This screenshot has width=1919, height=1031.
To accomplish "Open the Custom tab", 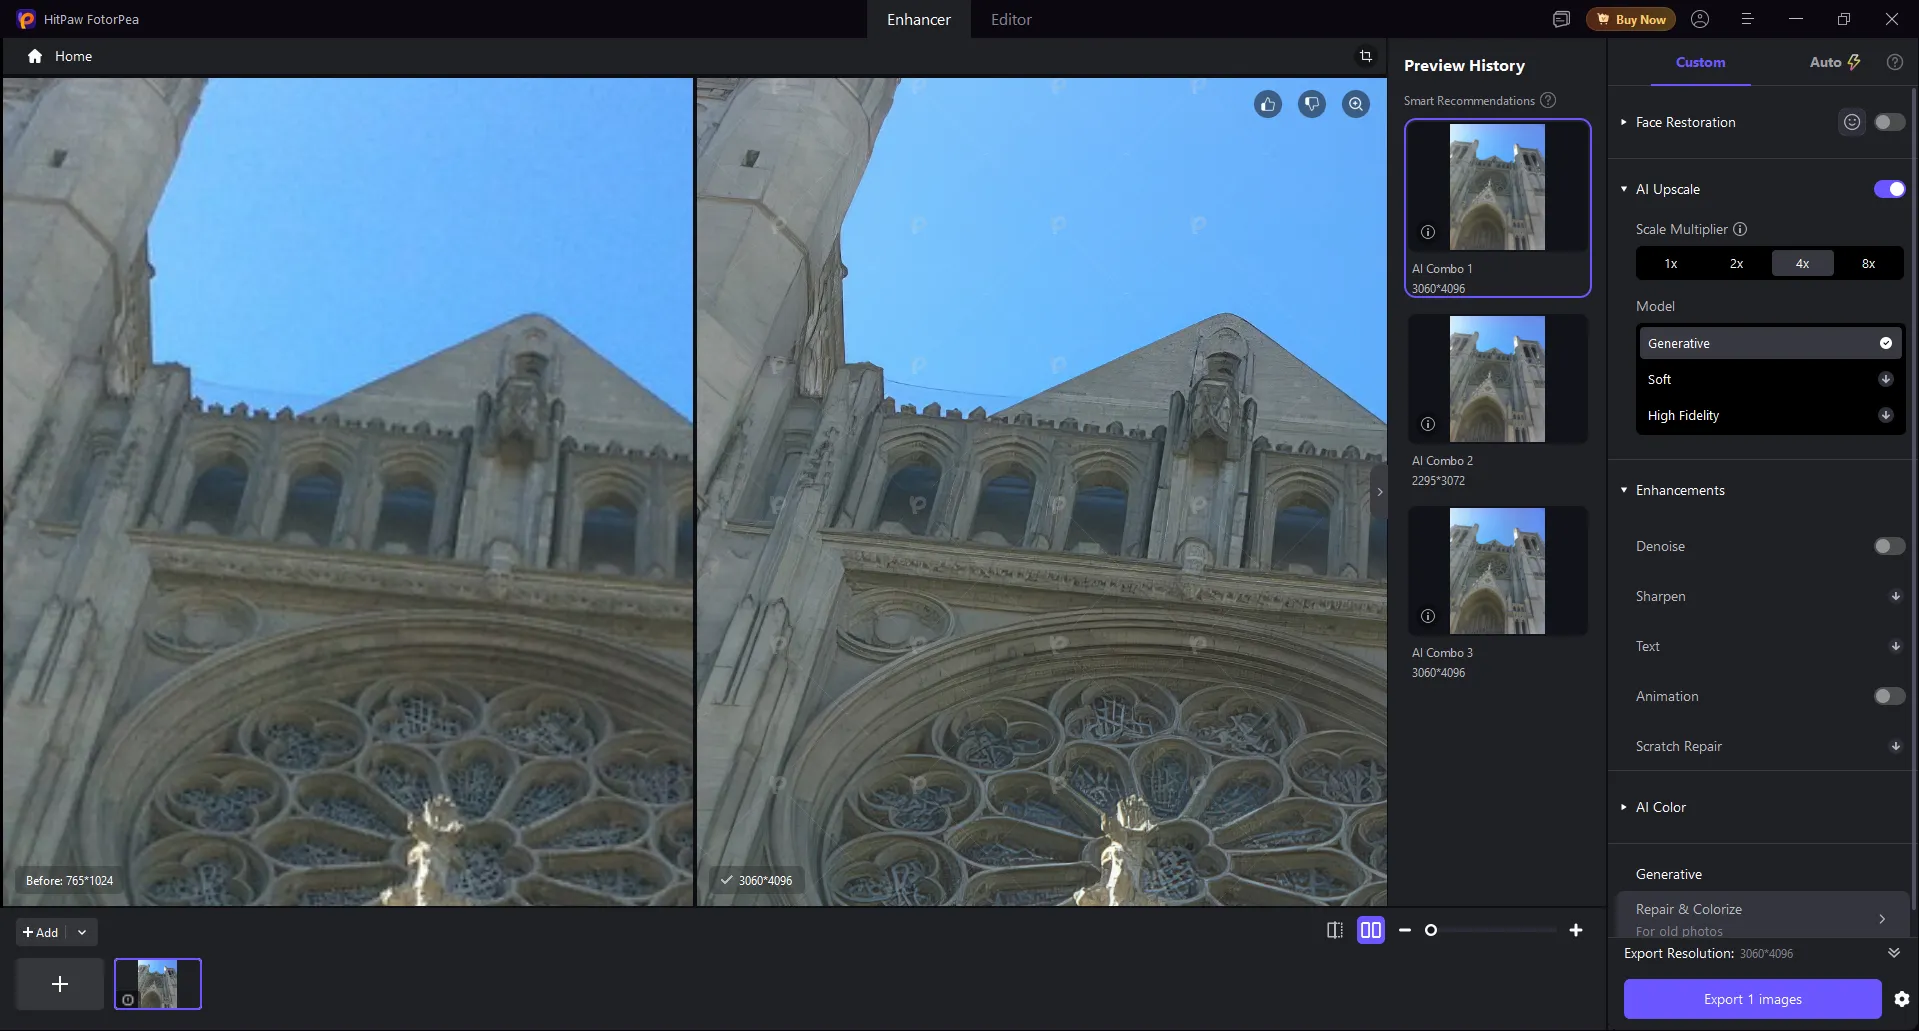I will [x=1700, y=62].
